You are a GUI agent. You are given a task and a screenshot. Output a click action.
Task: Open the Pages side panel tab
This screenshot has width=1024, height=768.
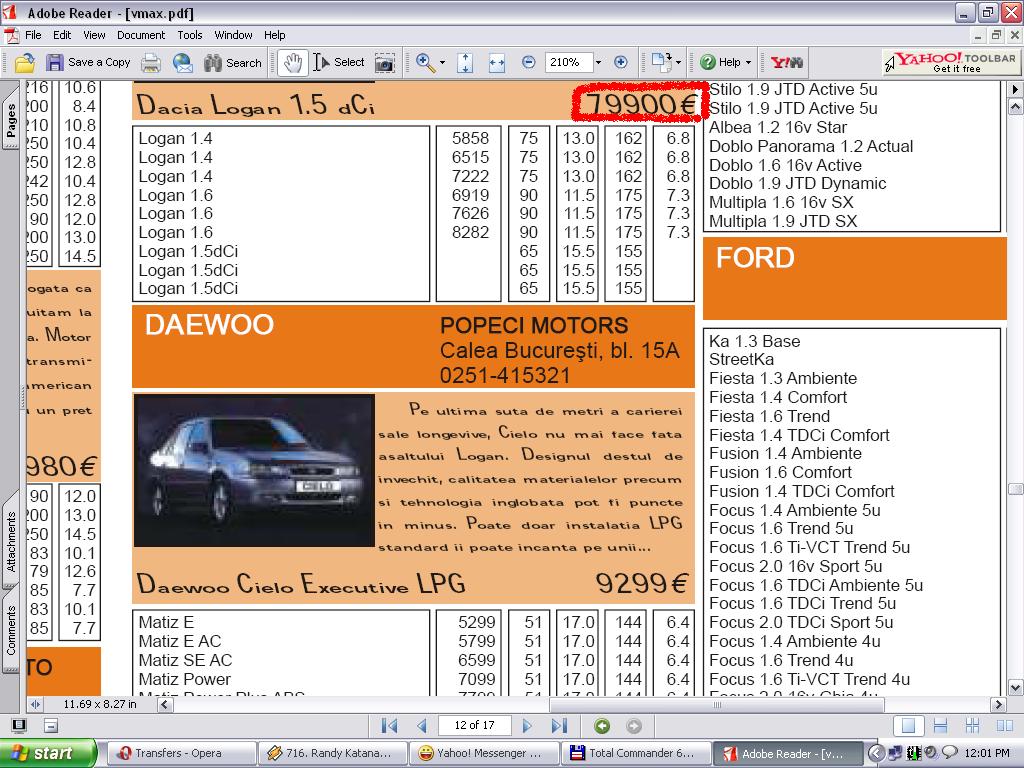pyautogui.click(x=12, y=120)
